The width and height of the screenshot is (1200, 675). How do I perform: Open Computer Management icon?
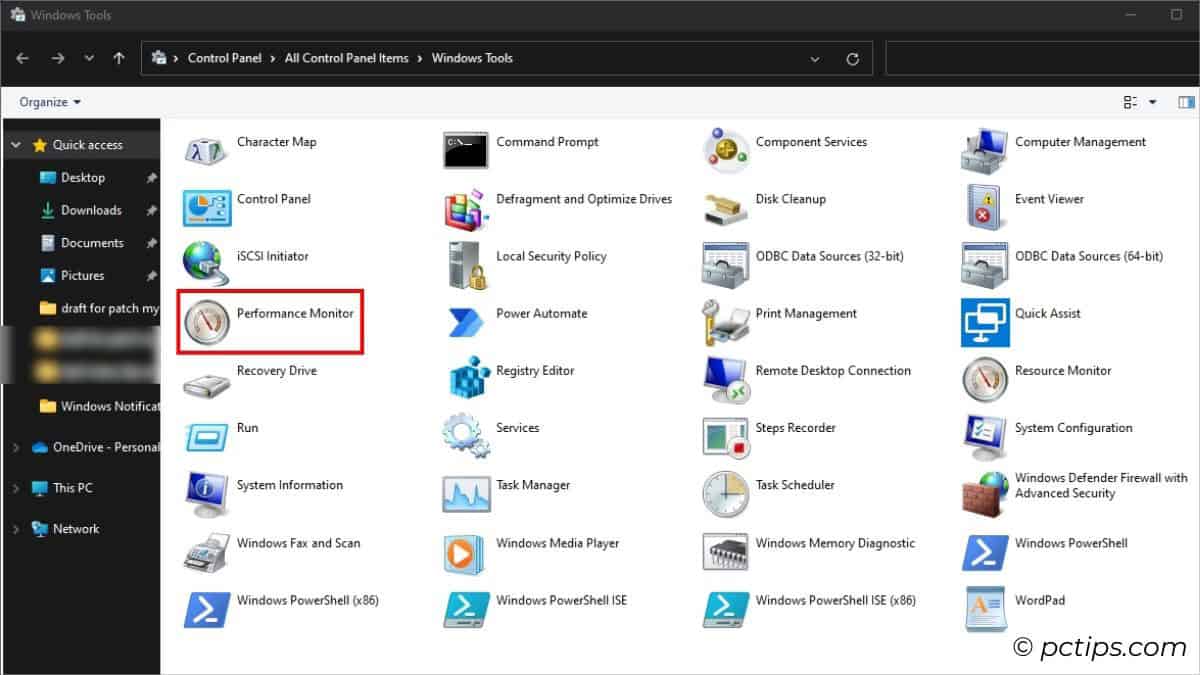point(985,151)
